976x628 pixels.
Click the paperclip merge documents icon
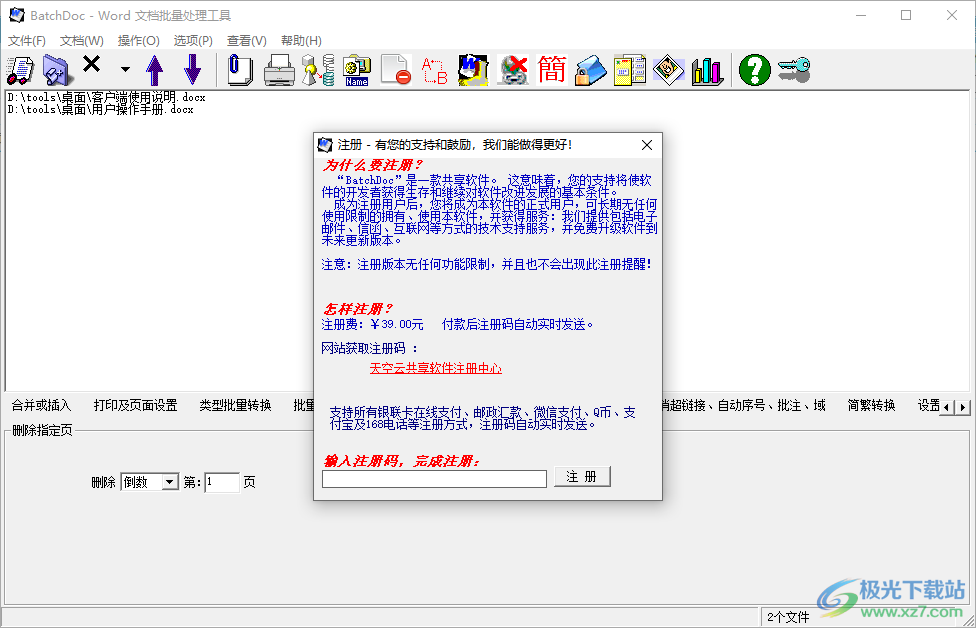pos(240,70)
